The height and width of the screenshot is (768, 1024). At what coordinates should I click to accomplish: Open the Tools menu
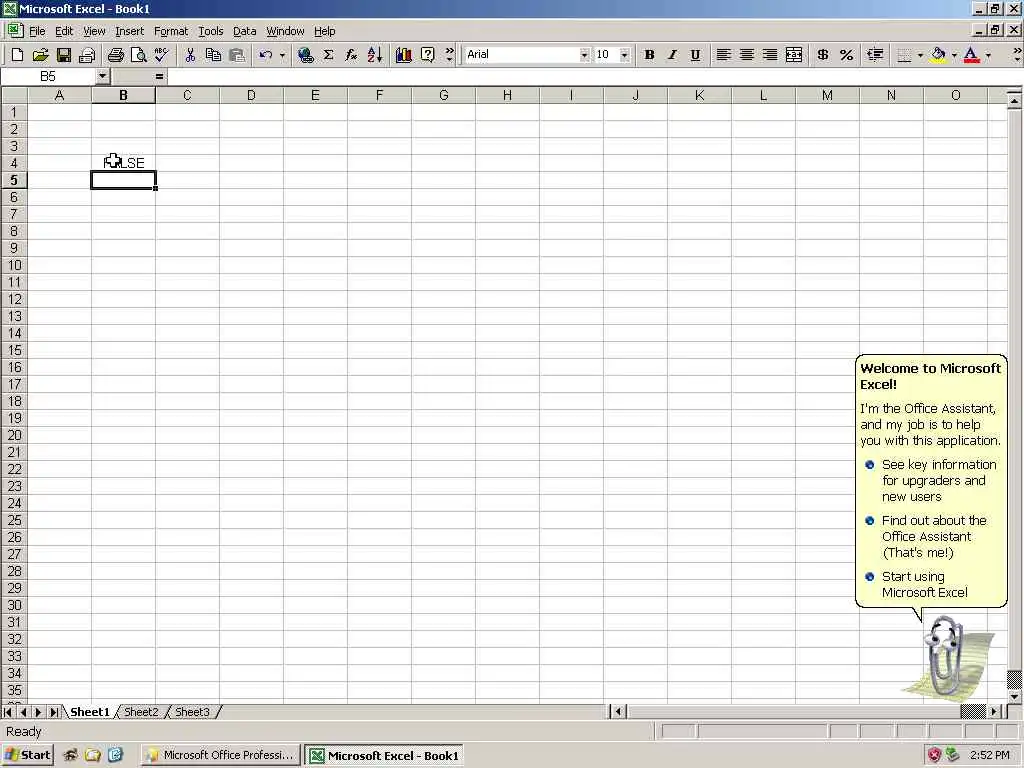(210, 31)
